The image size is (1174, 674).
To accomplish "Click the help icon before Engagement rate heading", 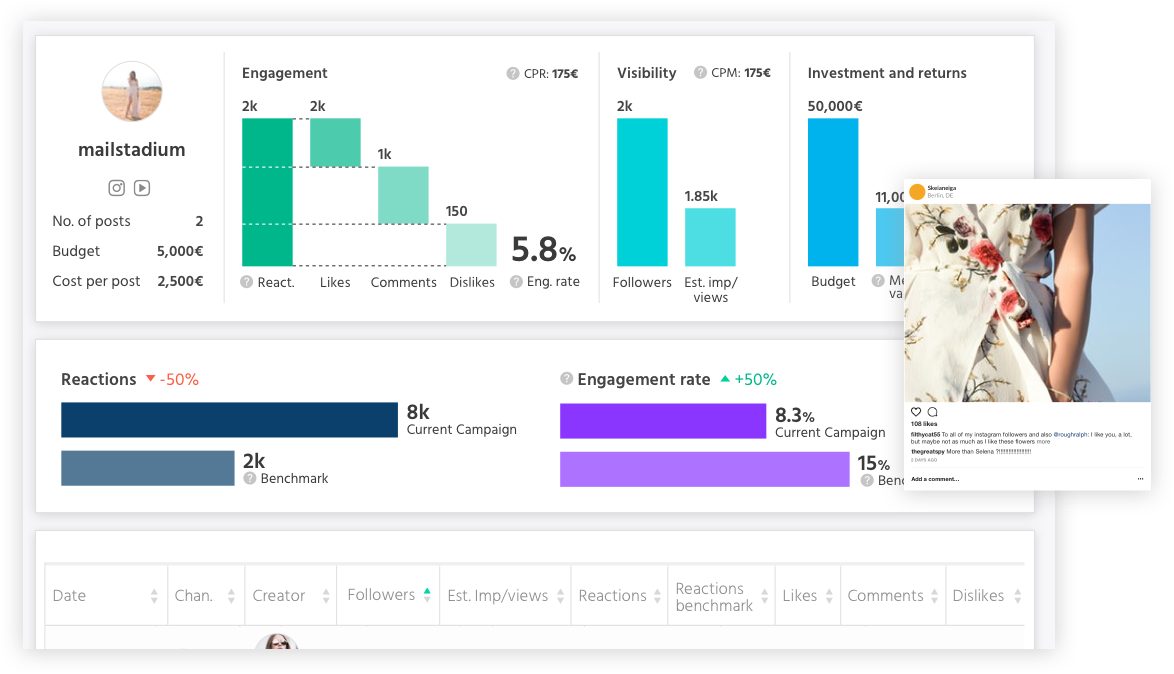I will [567, 379].
